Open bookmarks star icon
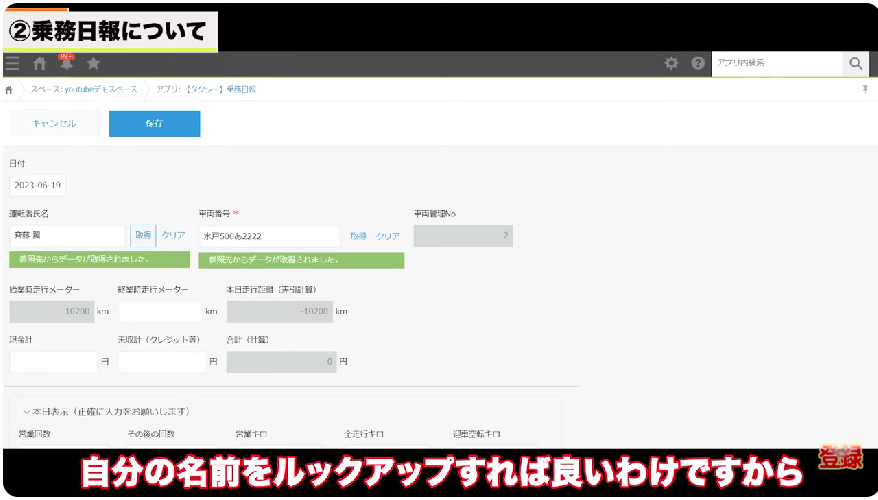Viewport: 878px width, 500px height. [x=93, y=64]
